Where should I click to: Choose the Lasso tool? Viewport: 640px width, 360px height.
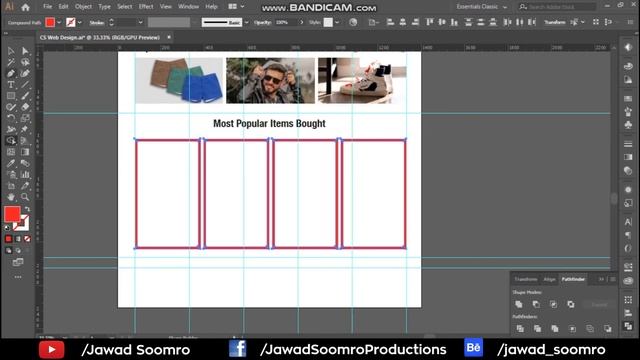[25, 62]
